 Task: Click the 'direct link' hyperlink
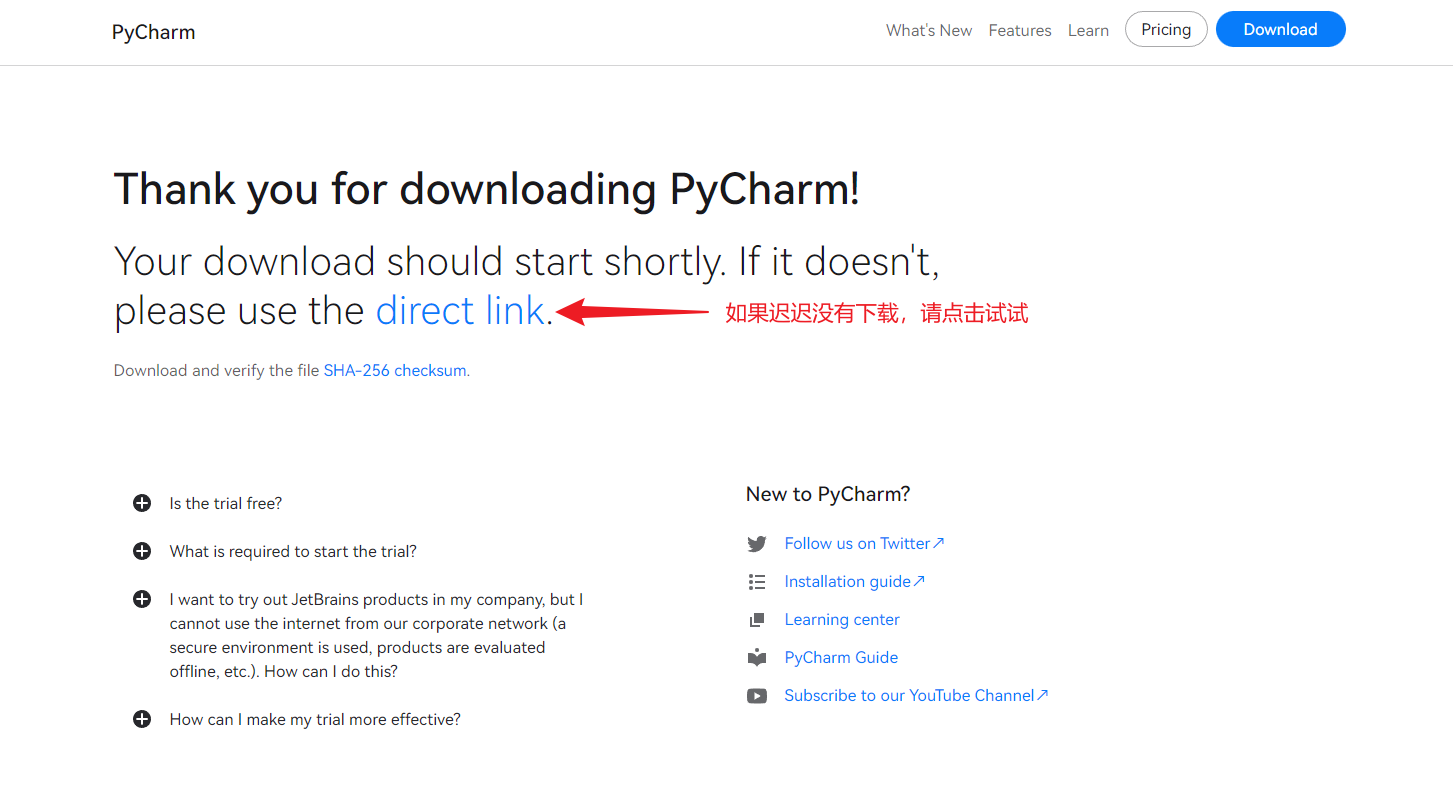pyautogui.click(x=460, y=311)
